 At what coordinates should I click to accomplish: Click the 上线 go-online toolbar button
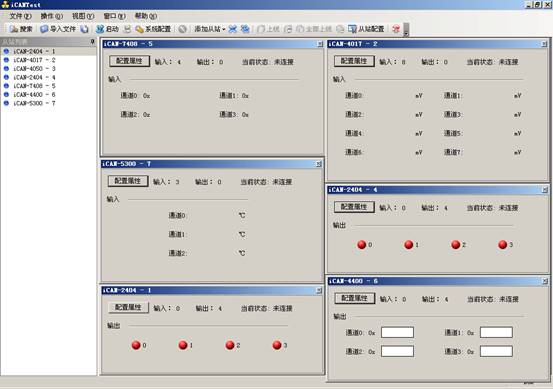[268, 29]
